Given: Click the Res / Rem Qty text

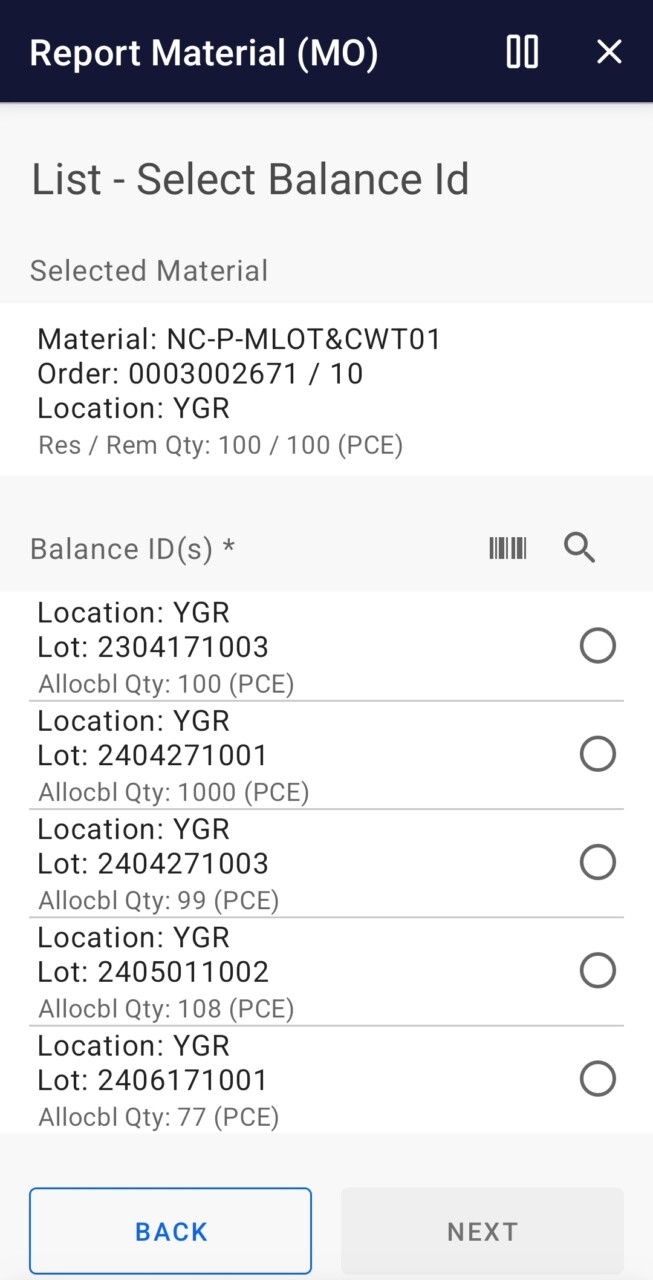Looking at the screenshot, I should (x=220, y=445).
